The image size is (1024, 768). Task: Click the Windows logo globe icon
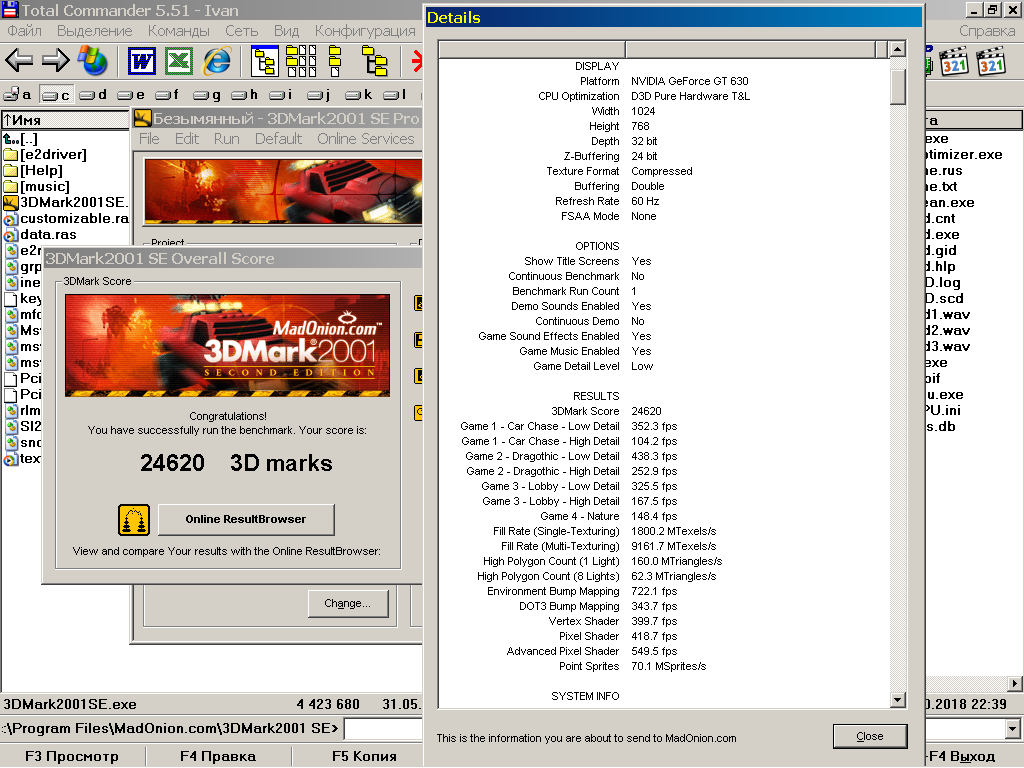[93, 62]
